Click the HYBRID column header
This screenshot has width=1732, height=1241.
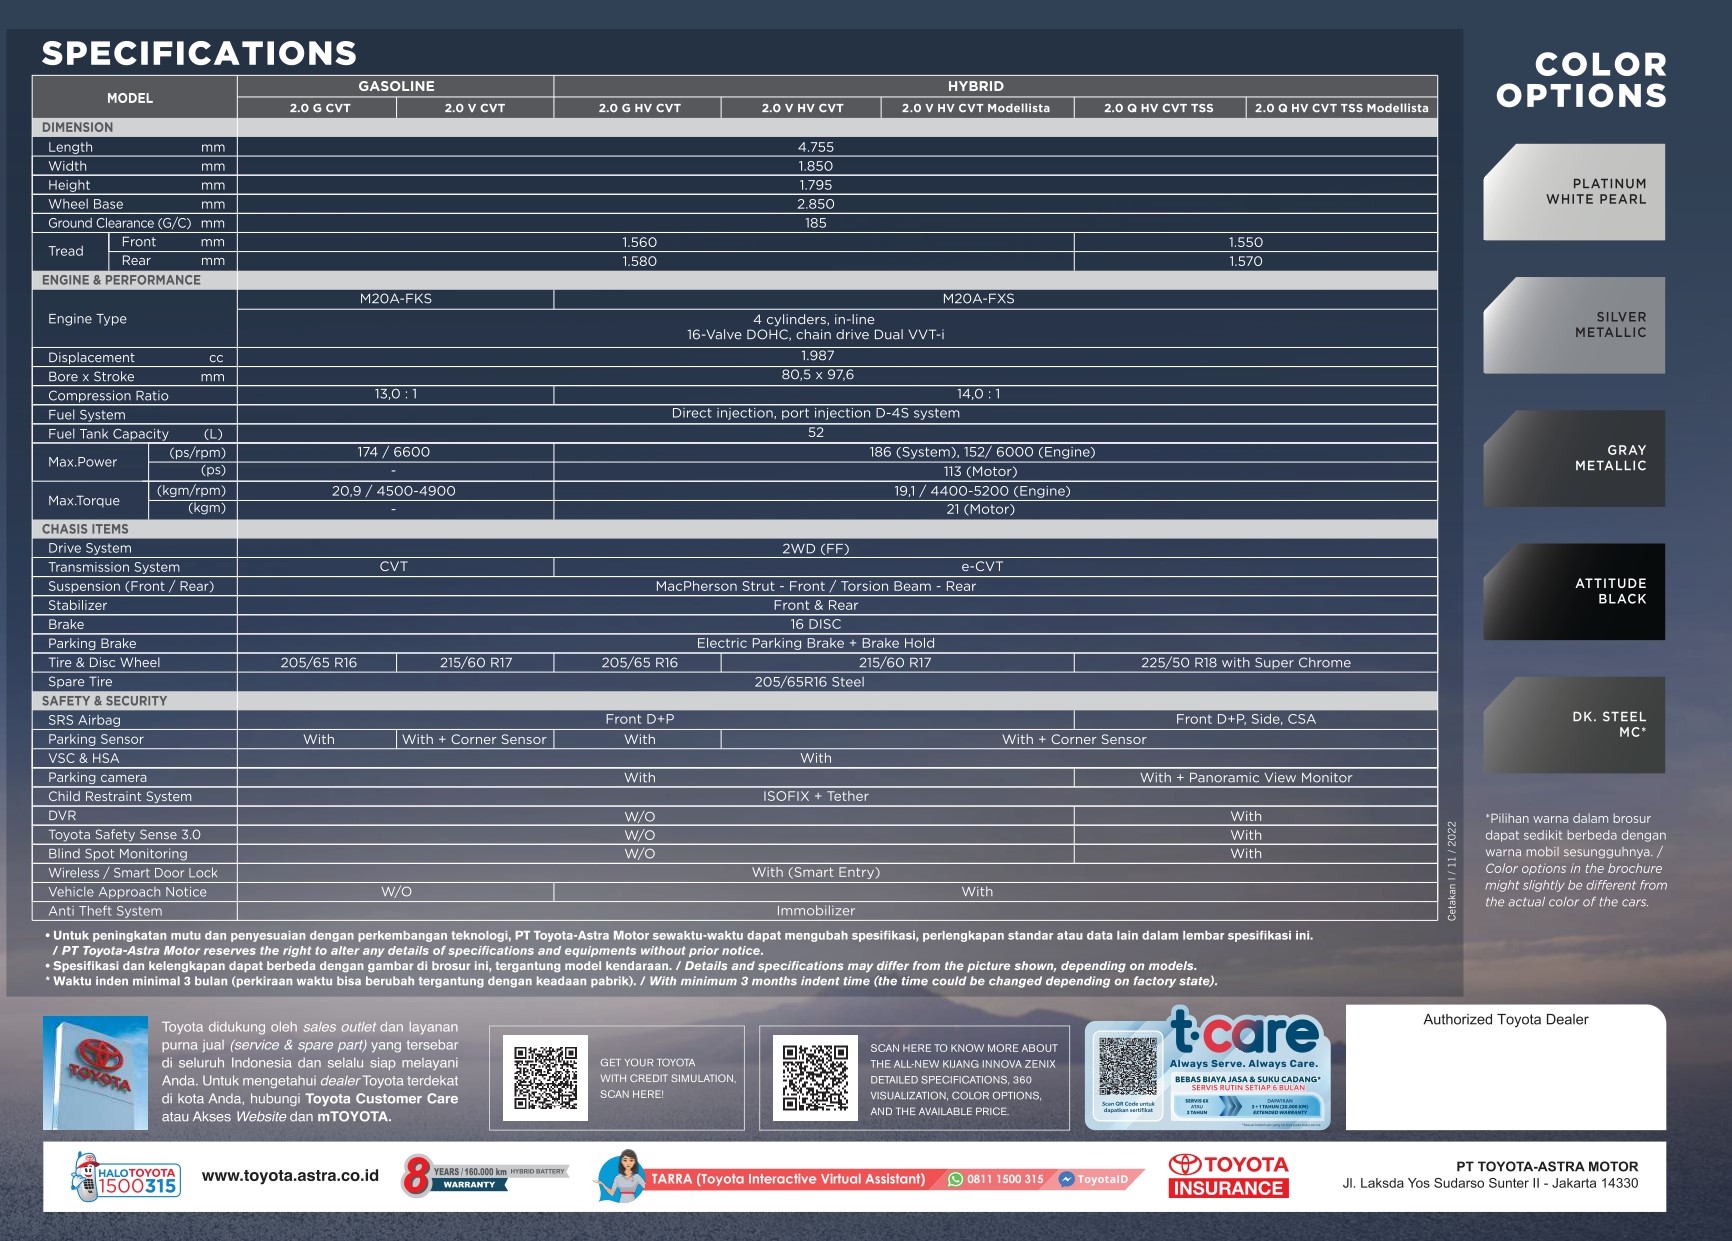[x=975, y=86]
